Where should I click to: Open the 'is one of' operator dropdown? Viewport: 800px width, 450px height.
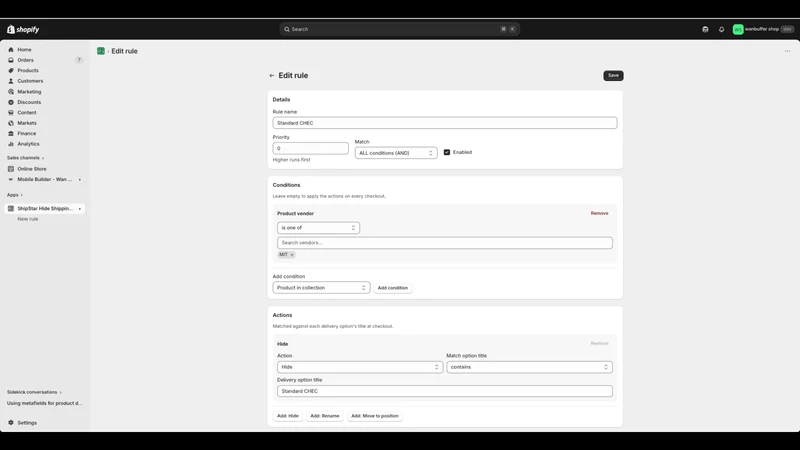(x=318, y=228)
